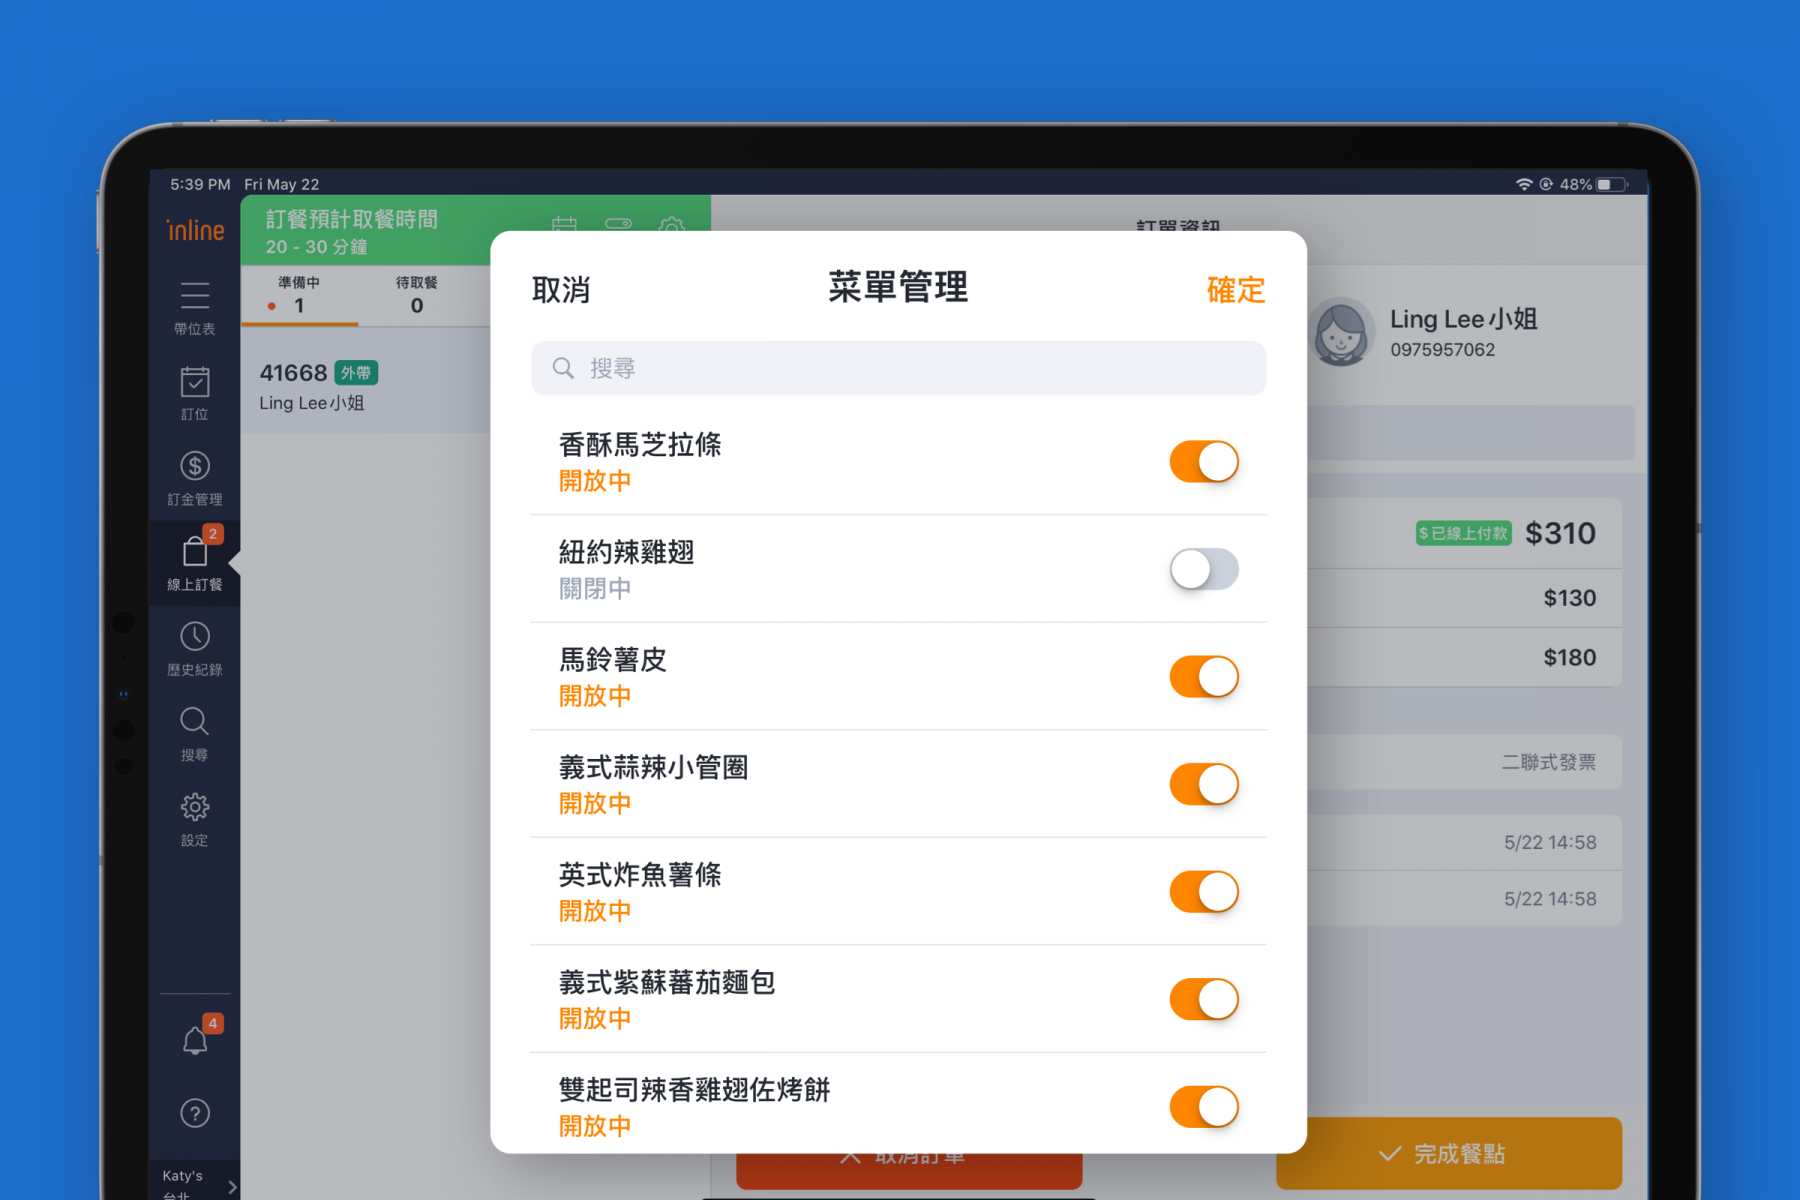Enable the 紐約辣雞翅 toggle
The image size is (1800, 1200).
pos(1203,569)
